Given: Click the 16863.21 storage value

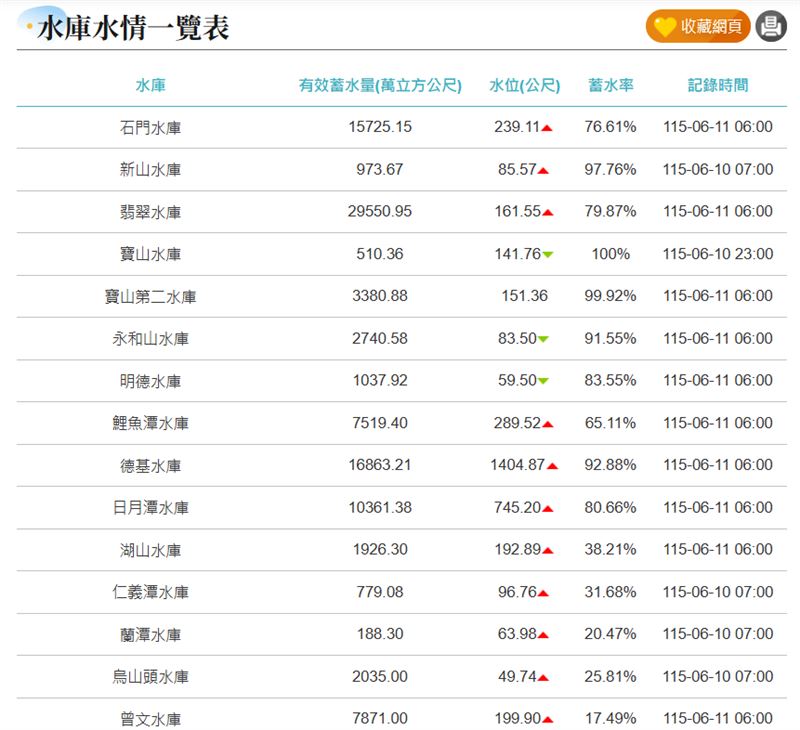Looking at the screenshot, I should coord(380,465).
